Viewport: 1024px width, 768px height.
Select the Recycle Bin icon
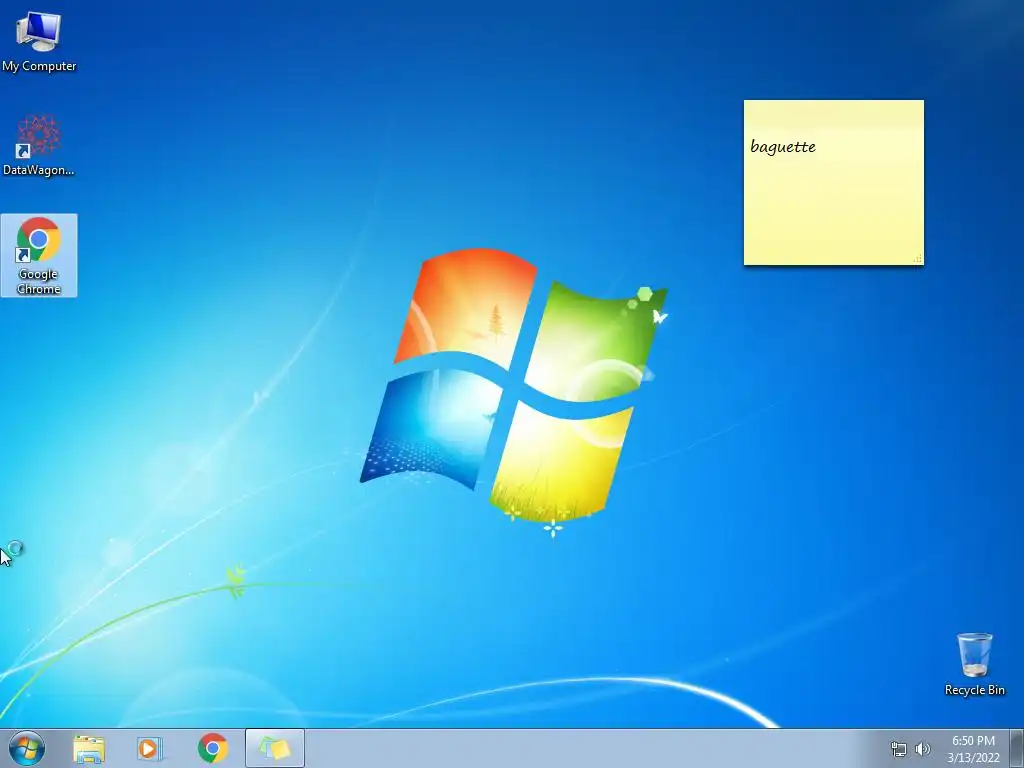coord(974,664)
